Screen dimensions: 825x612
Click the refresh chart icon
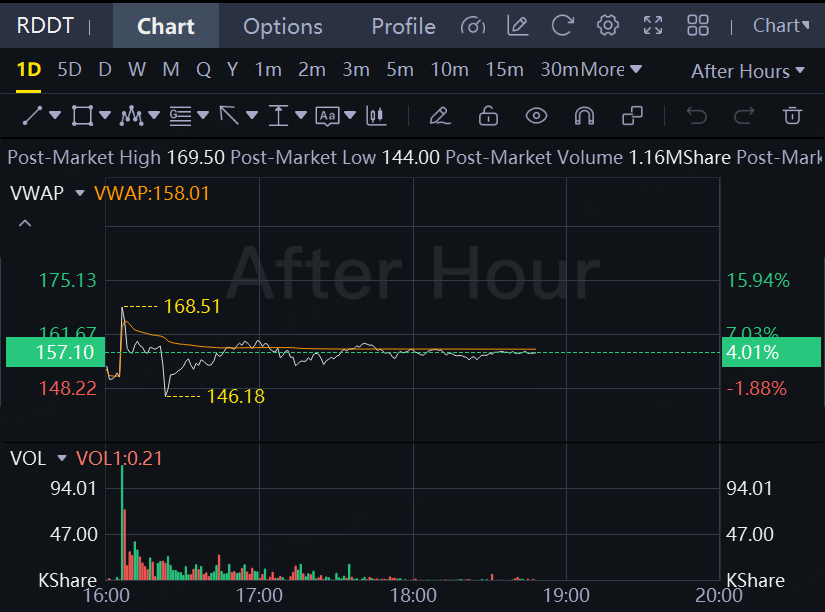click(x=563, y=26)
